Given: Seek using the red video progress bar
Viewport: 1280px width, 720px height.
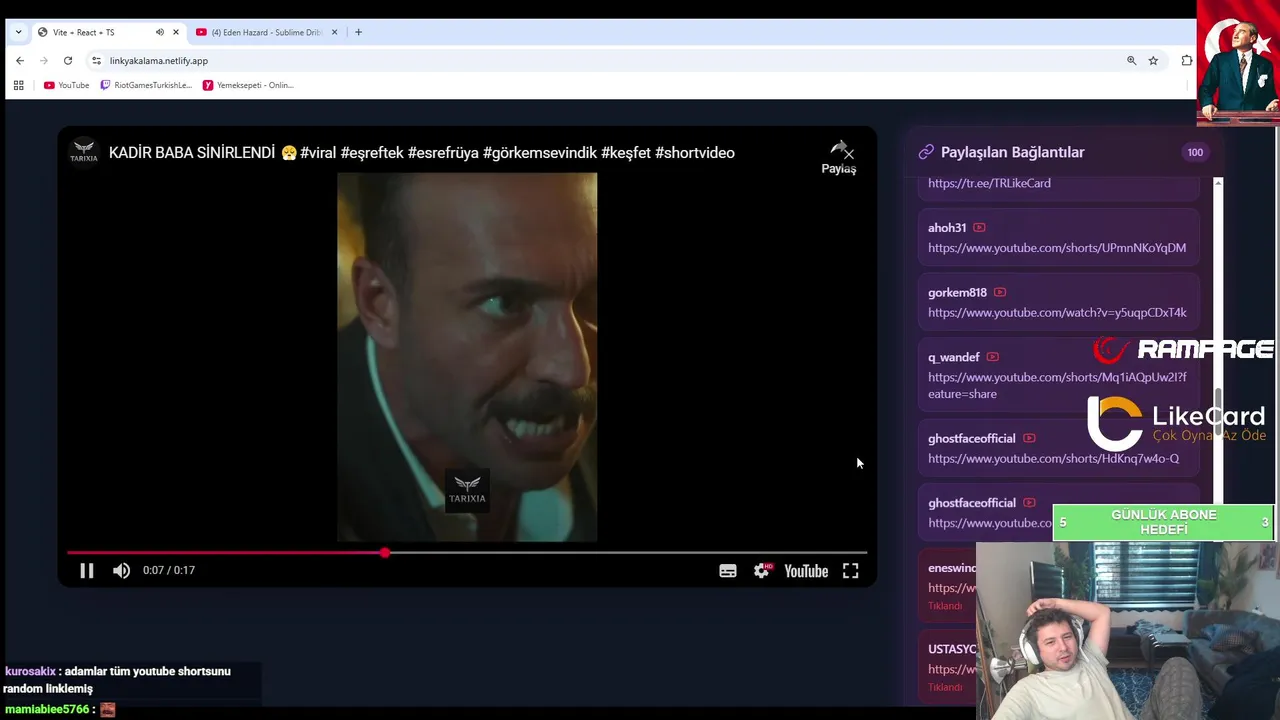Looking at the screenshot, I should (467, 552).
